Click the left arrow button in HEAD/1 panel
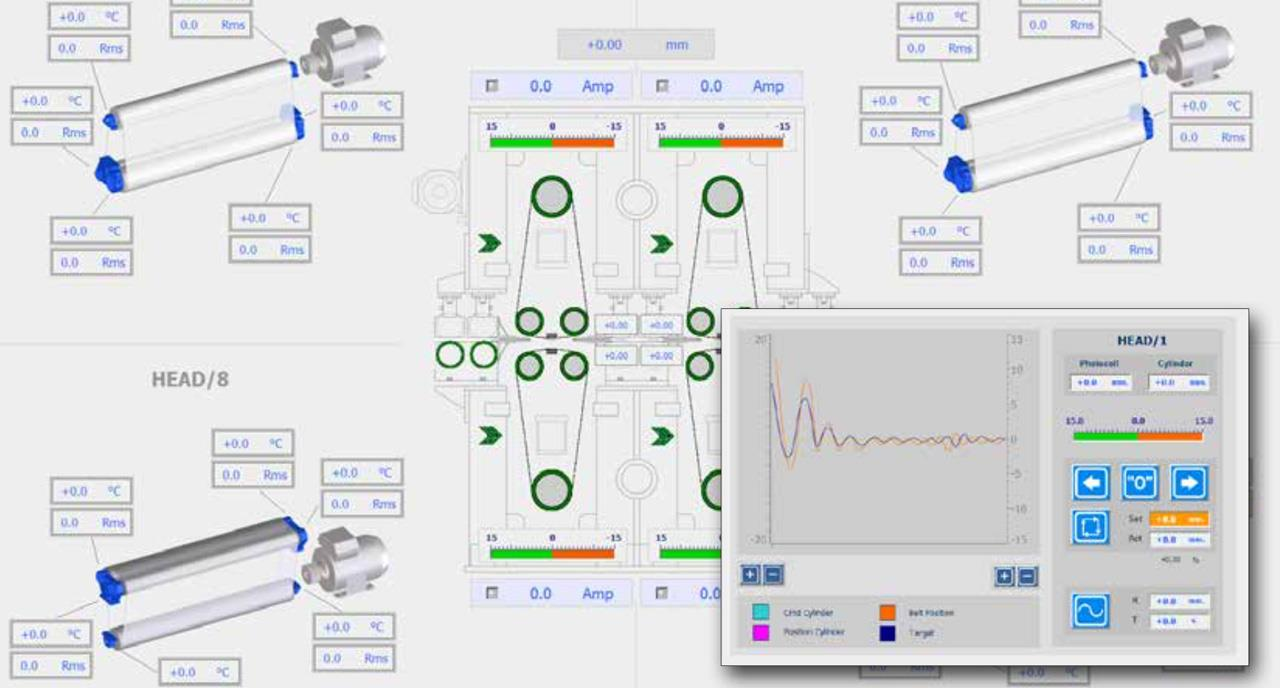This screenshot has height=688, width=1280. pyautogui.click(x=1091, y=483)
